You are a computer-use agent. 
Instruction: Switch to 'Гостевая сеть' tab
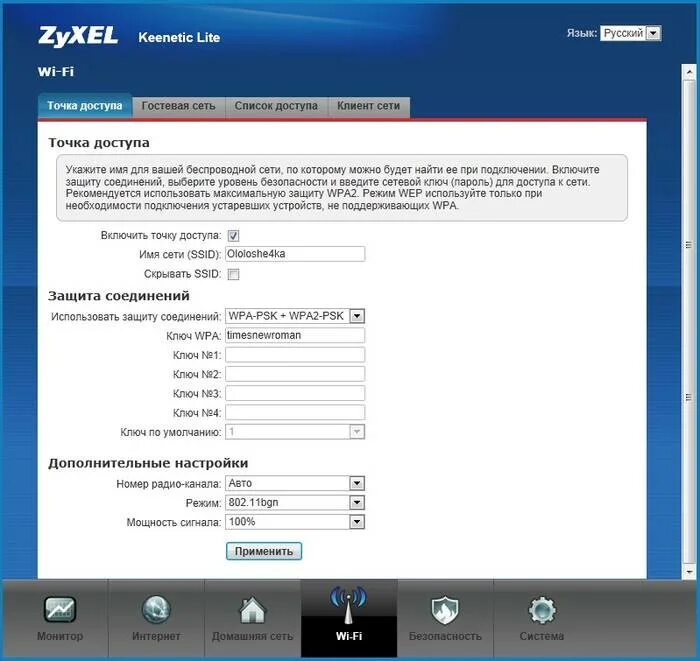point(179,106)
